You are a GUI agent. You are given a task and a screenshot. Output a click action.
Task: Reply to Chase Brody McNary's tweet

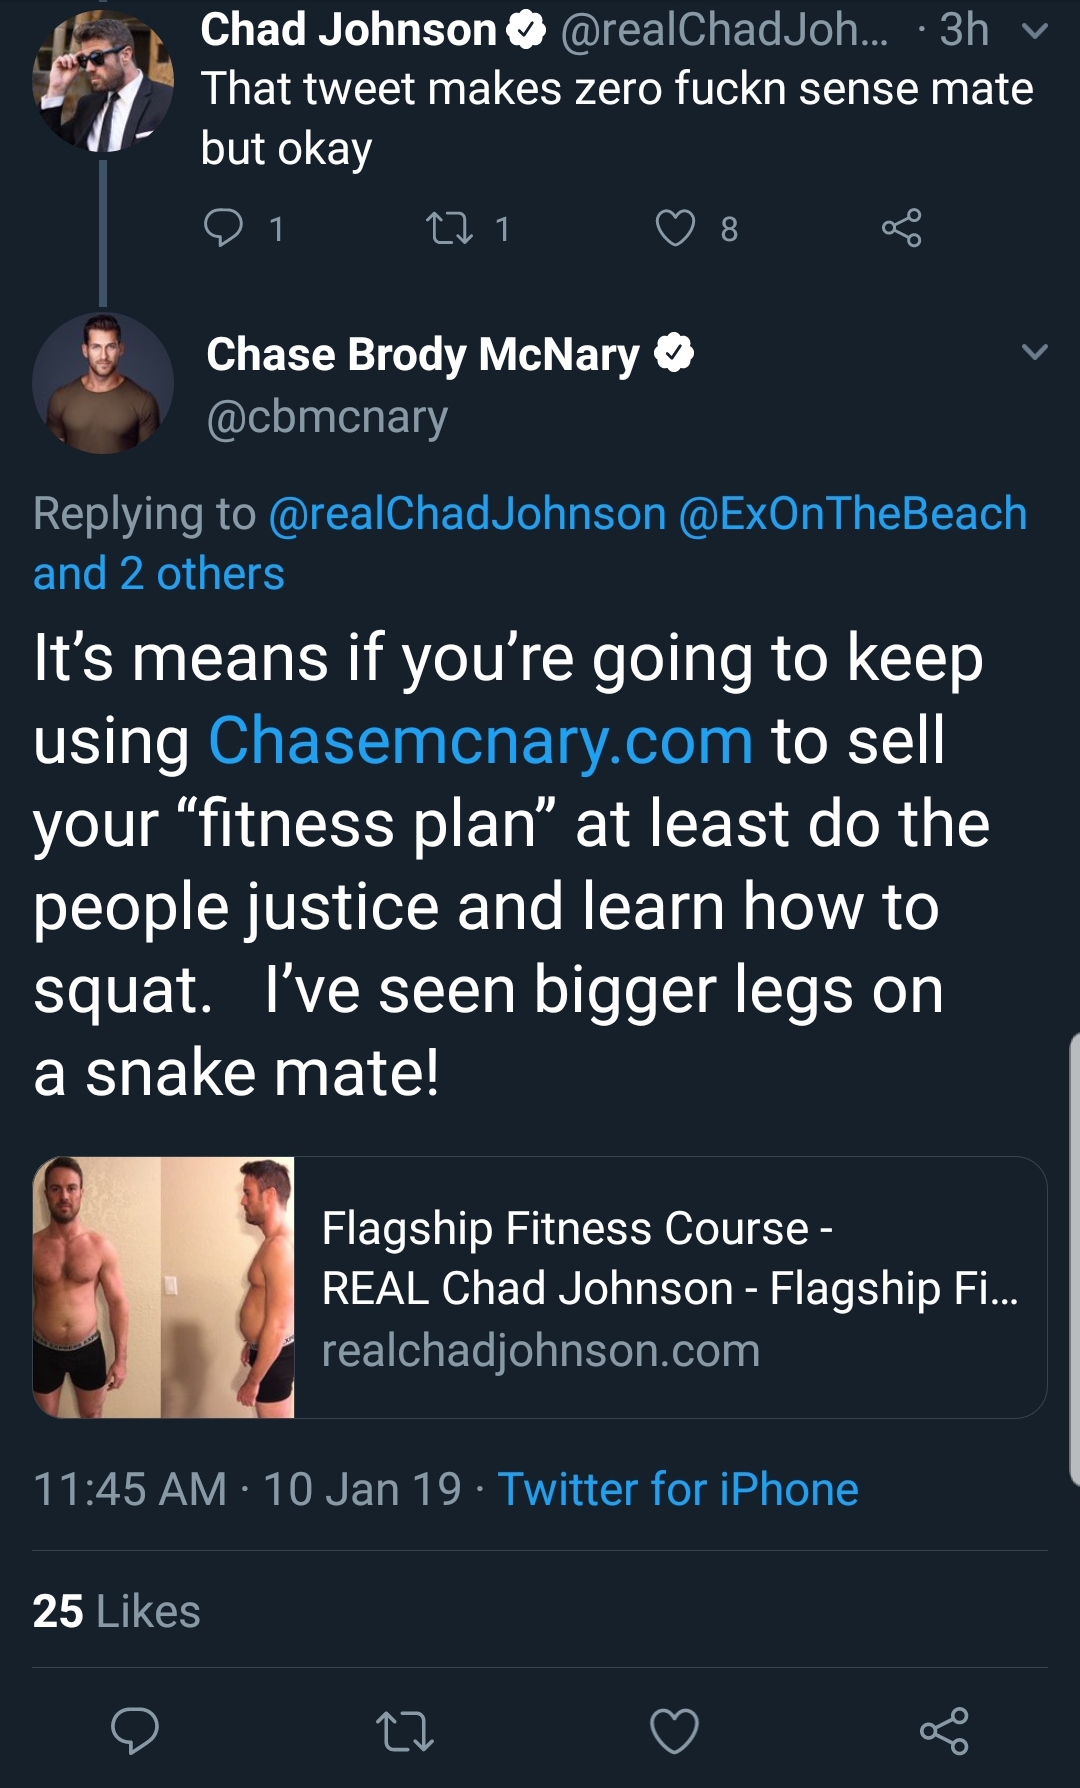click(x=135, y=1730)
